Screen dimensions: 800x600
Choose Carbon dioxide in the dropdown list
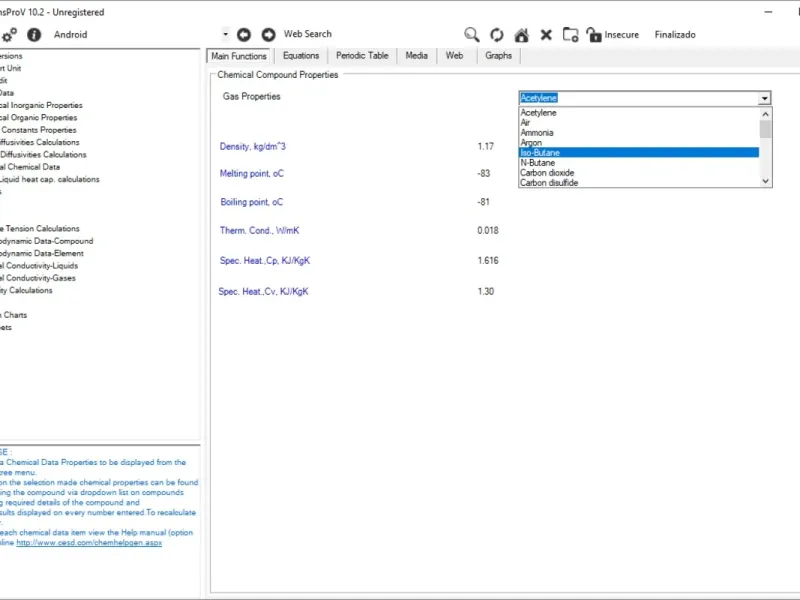point(547,173)
